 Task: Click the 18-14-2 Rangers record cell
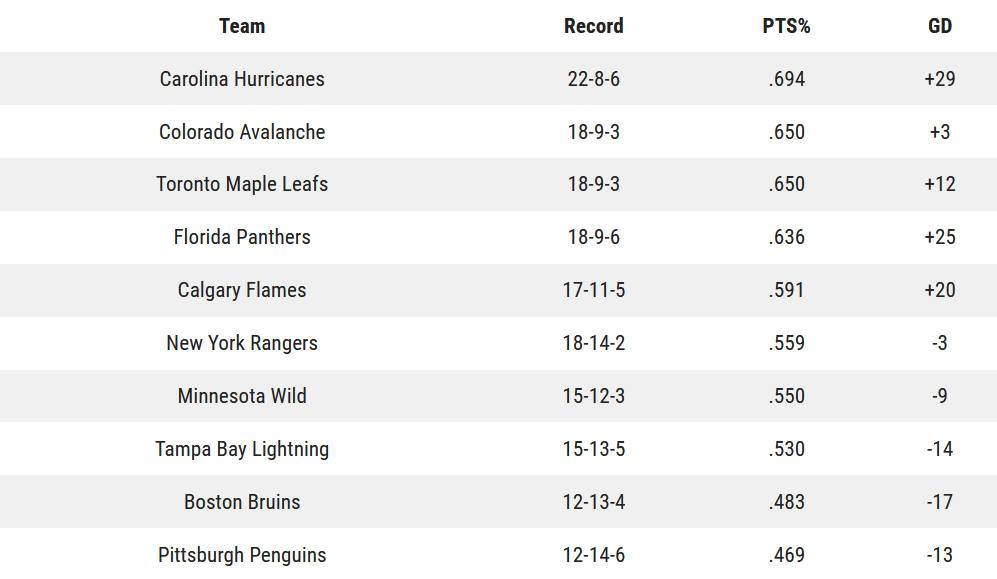(593, 343)
